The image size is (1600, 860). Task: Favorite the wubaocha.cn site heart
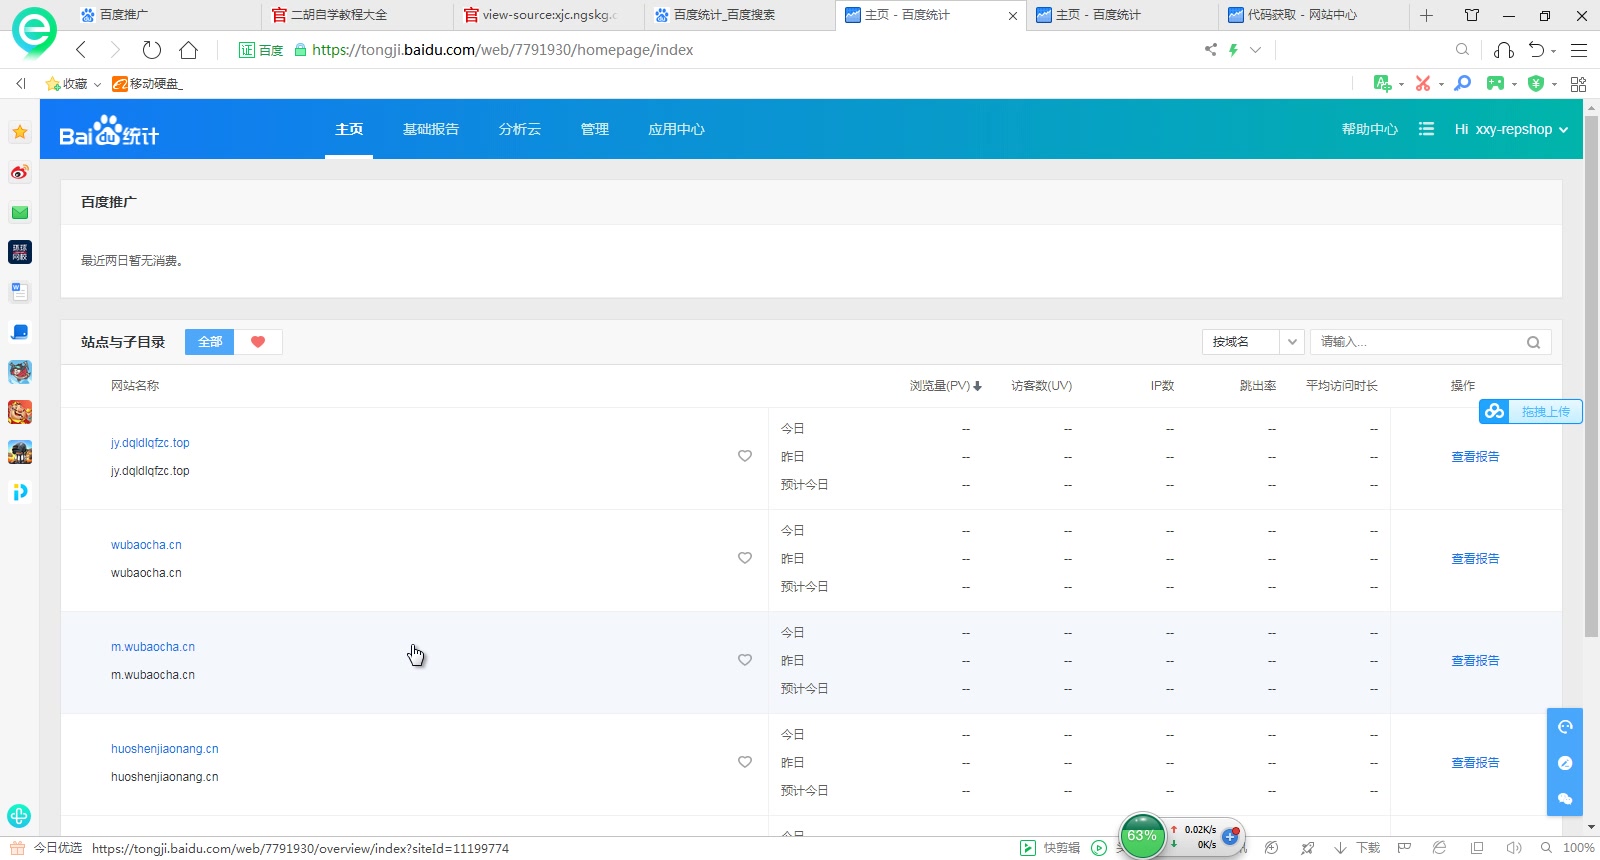coord(745,558)
